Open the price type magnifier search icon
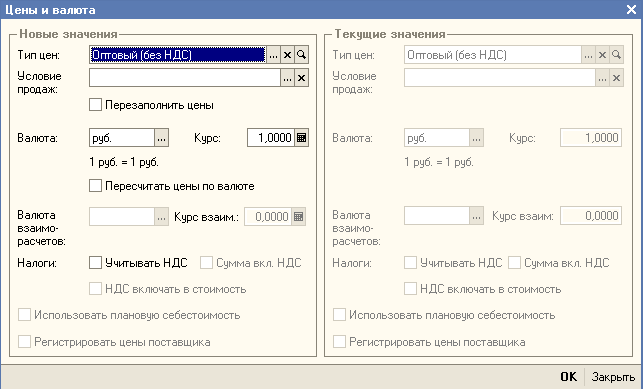 coord(301,55)
